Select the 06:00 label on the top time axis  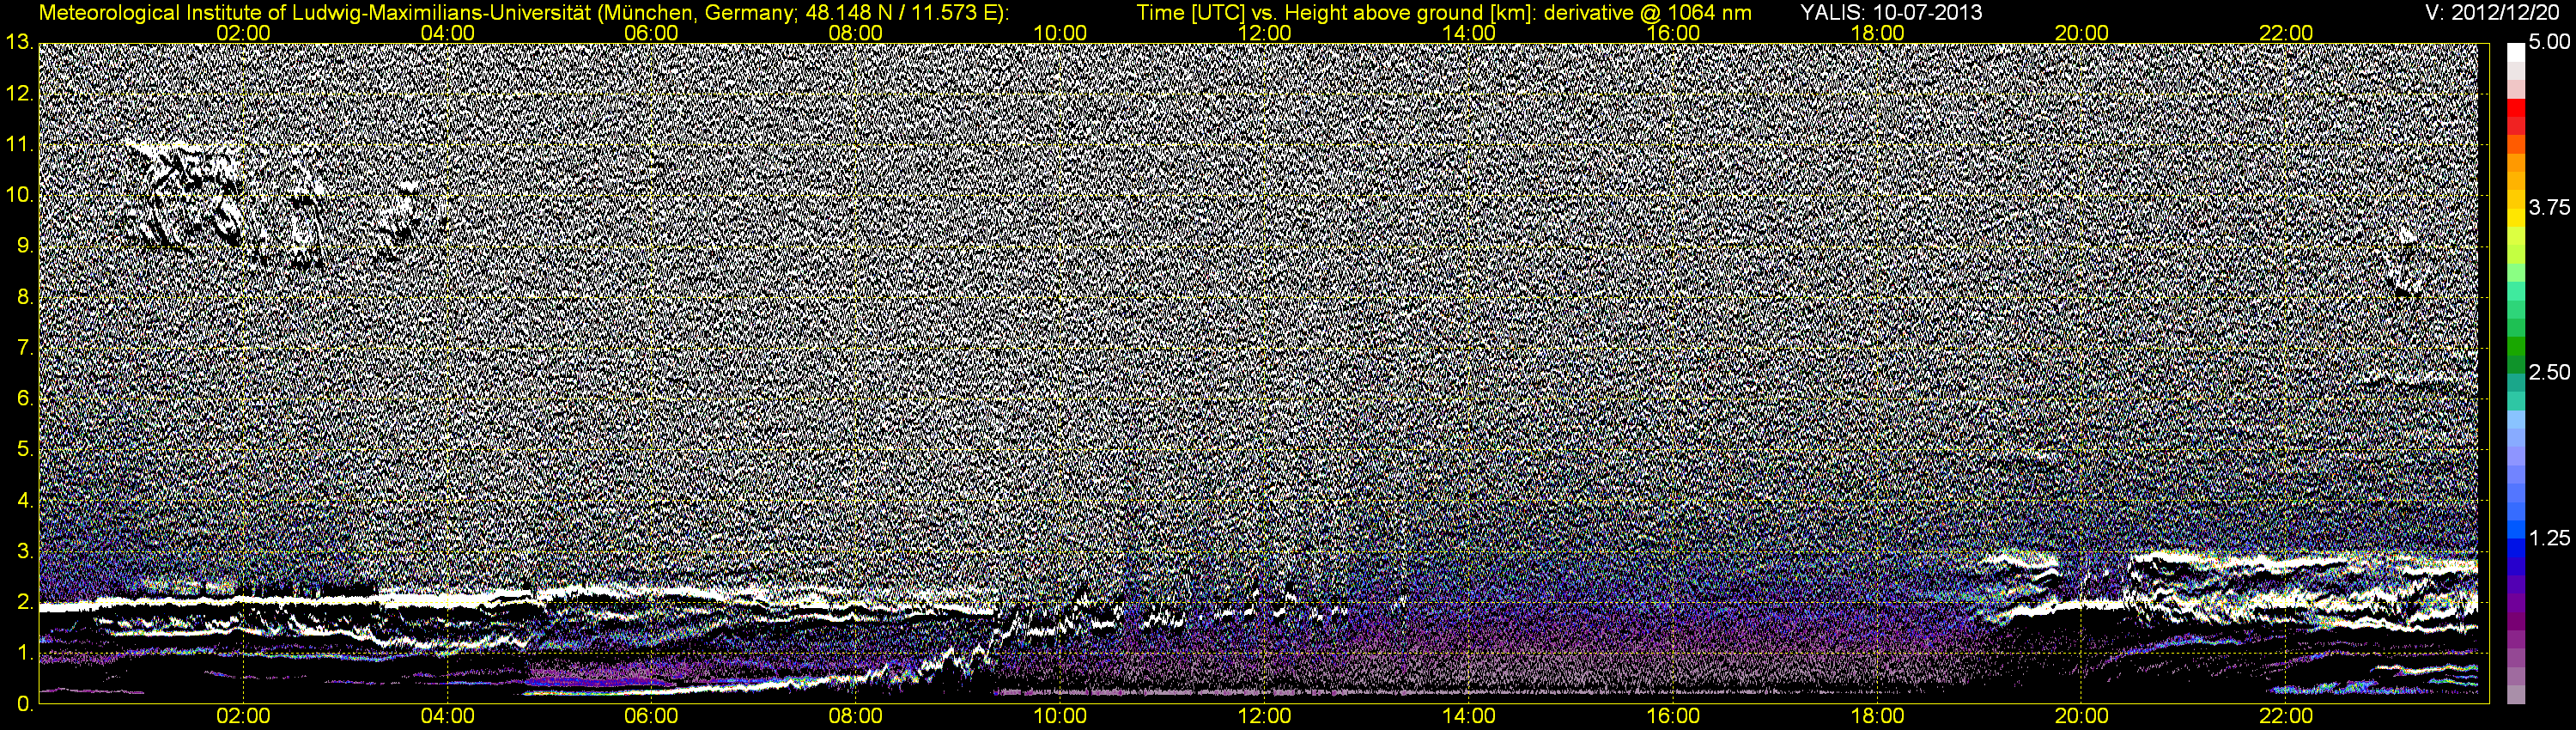tap(651, 33)
